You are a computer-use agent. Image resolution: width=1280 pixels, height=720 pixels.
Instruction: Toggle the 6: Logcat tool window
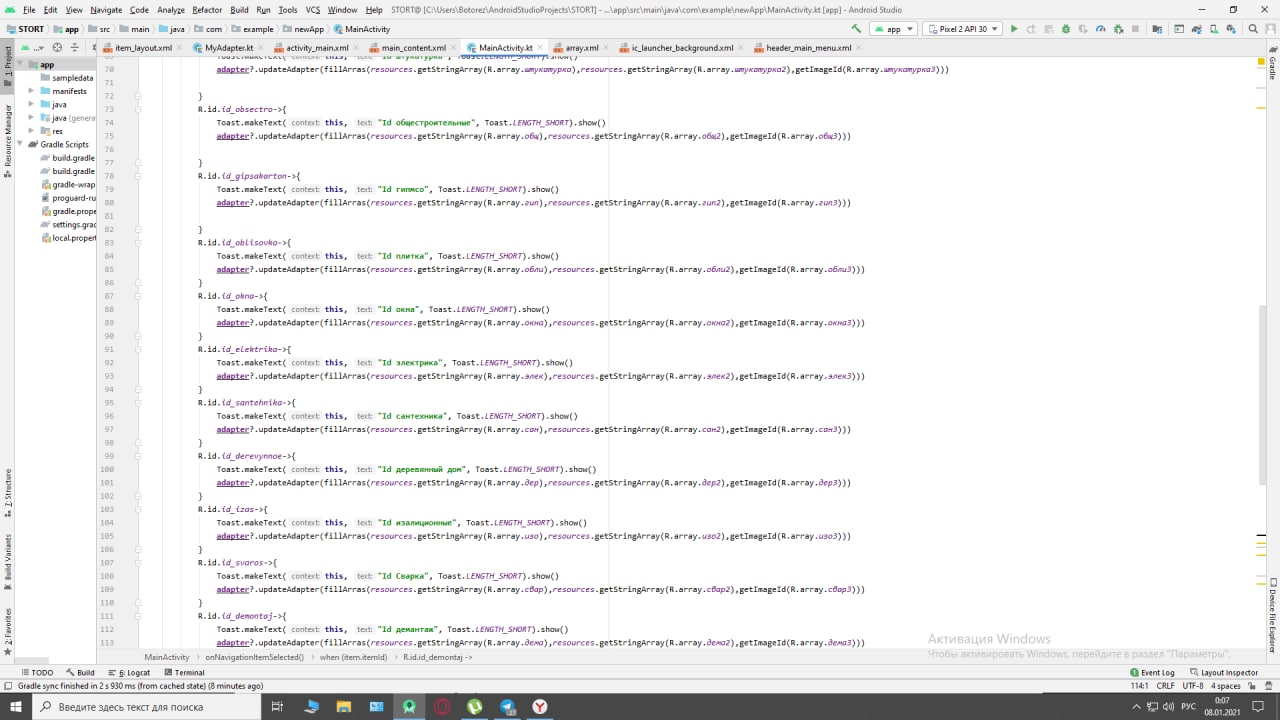point(128,673)
